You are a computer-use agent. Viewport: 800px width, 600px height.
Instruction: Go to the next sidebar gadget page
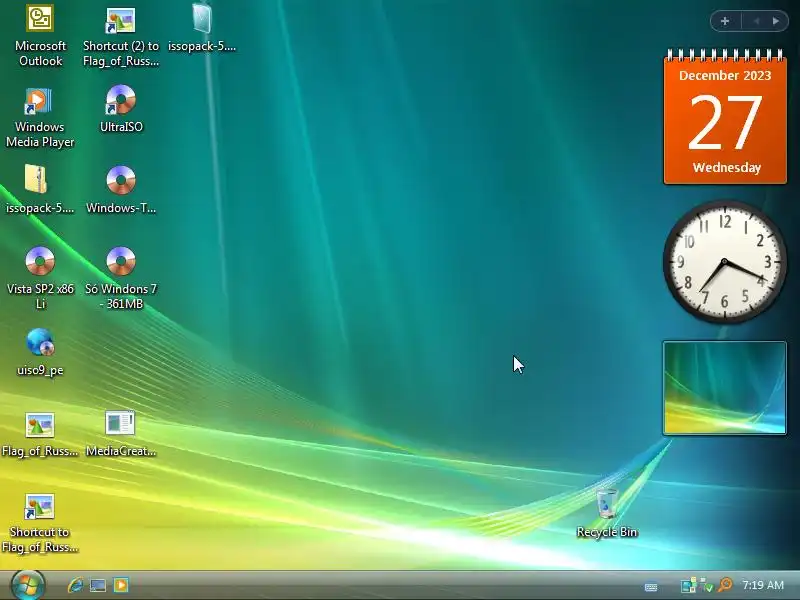(x=776, y=21)
